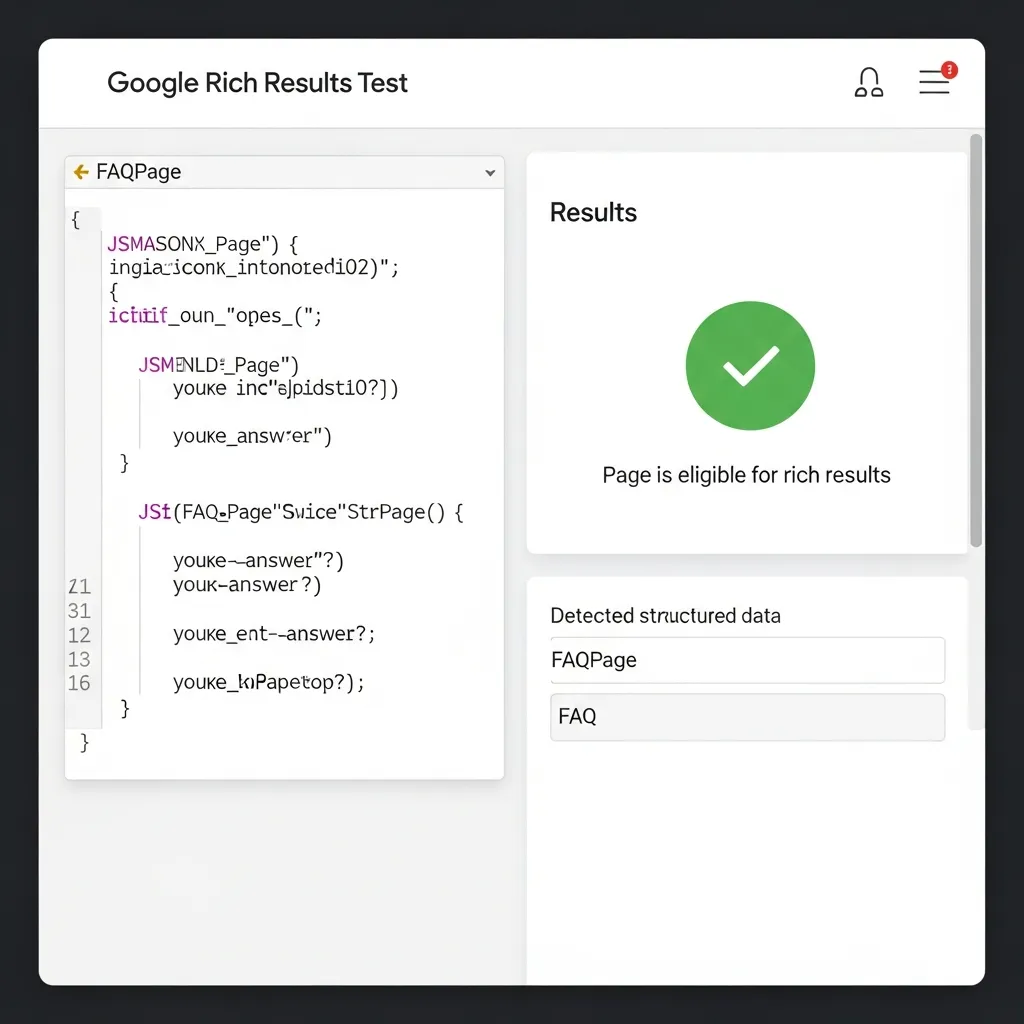Click the Google Rich Results Test title
The width and height of the screenshot is (1024, 1024).
[257, 83]
